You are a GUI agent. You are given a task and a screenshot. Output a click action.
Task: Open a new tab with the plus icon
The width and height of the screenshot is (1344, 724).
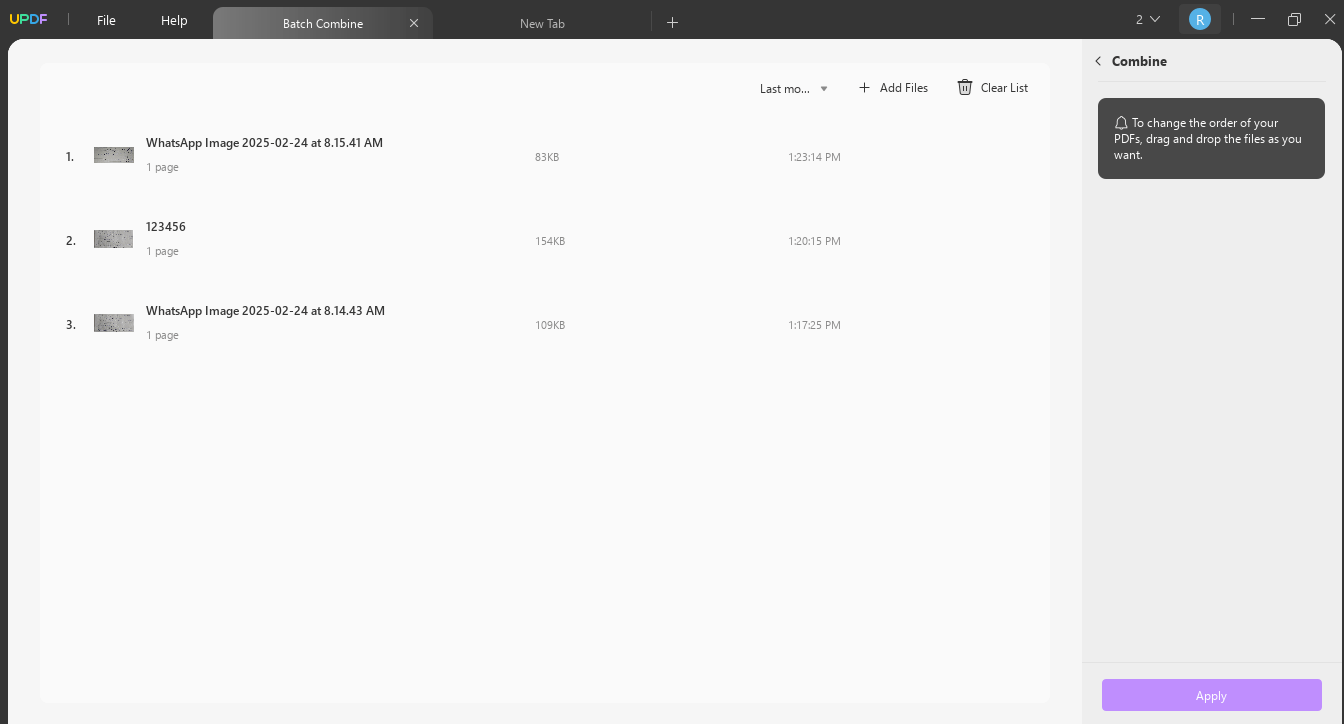click(672, 21)
